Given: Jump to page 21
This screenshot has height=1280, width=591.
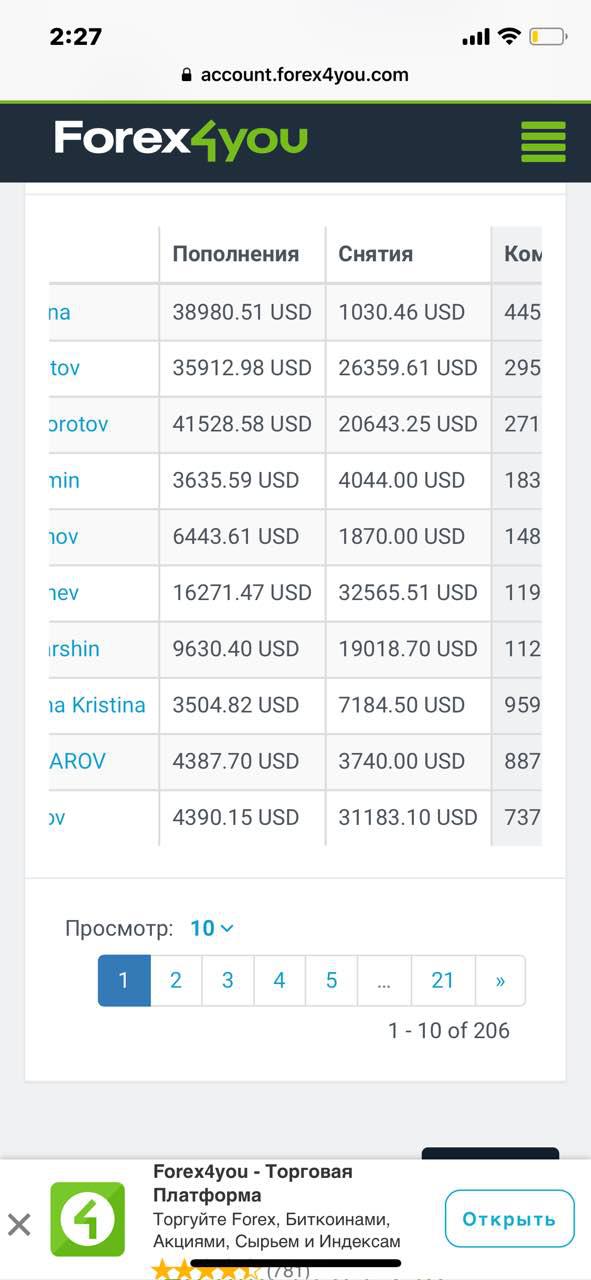Looking at the screenshot, I should [443, 981].
